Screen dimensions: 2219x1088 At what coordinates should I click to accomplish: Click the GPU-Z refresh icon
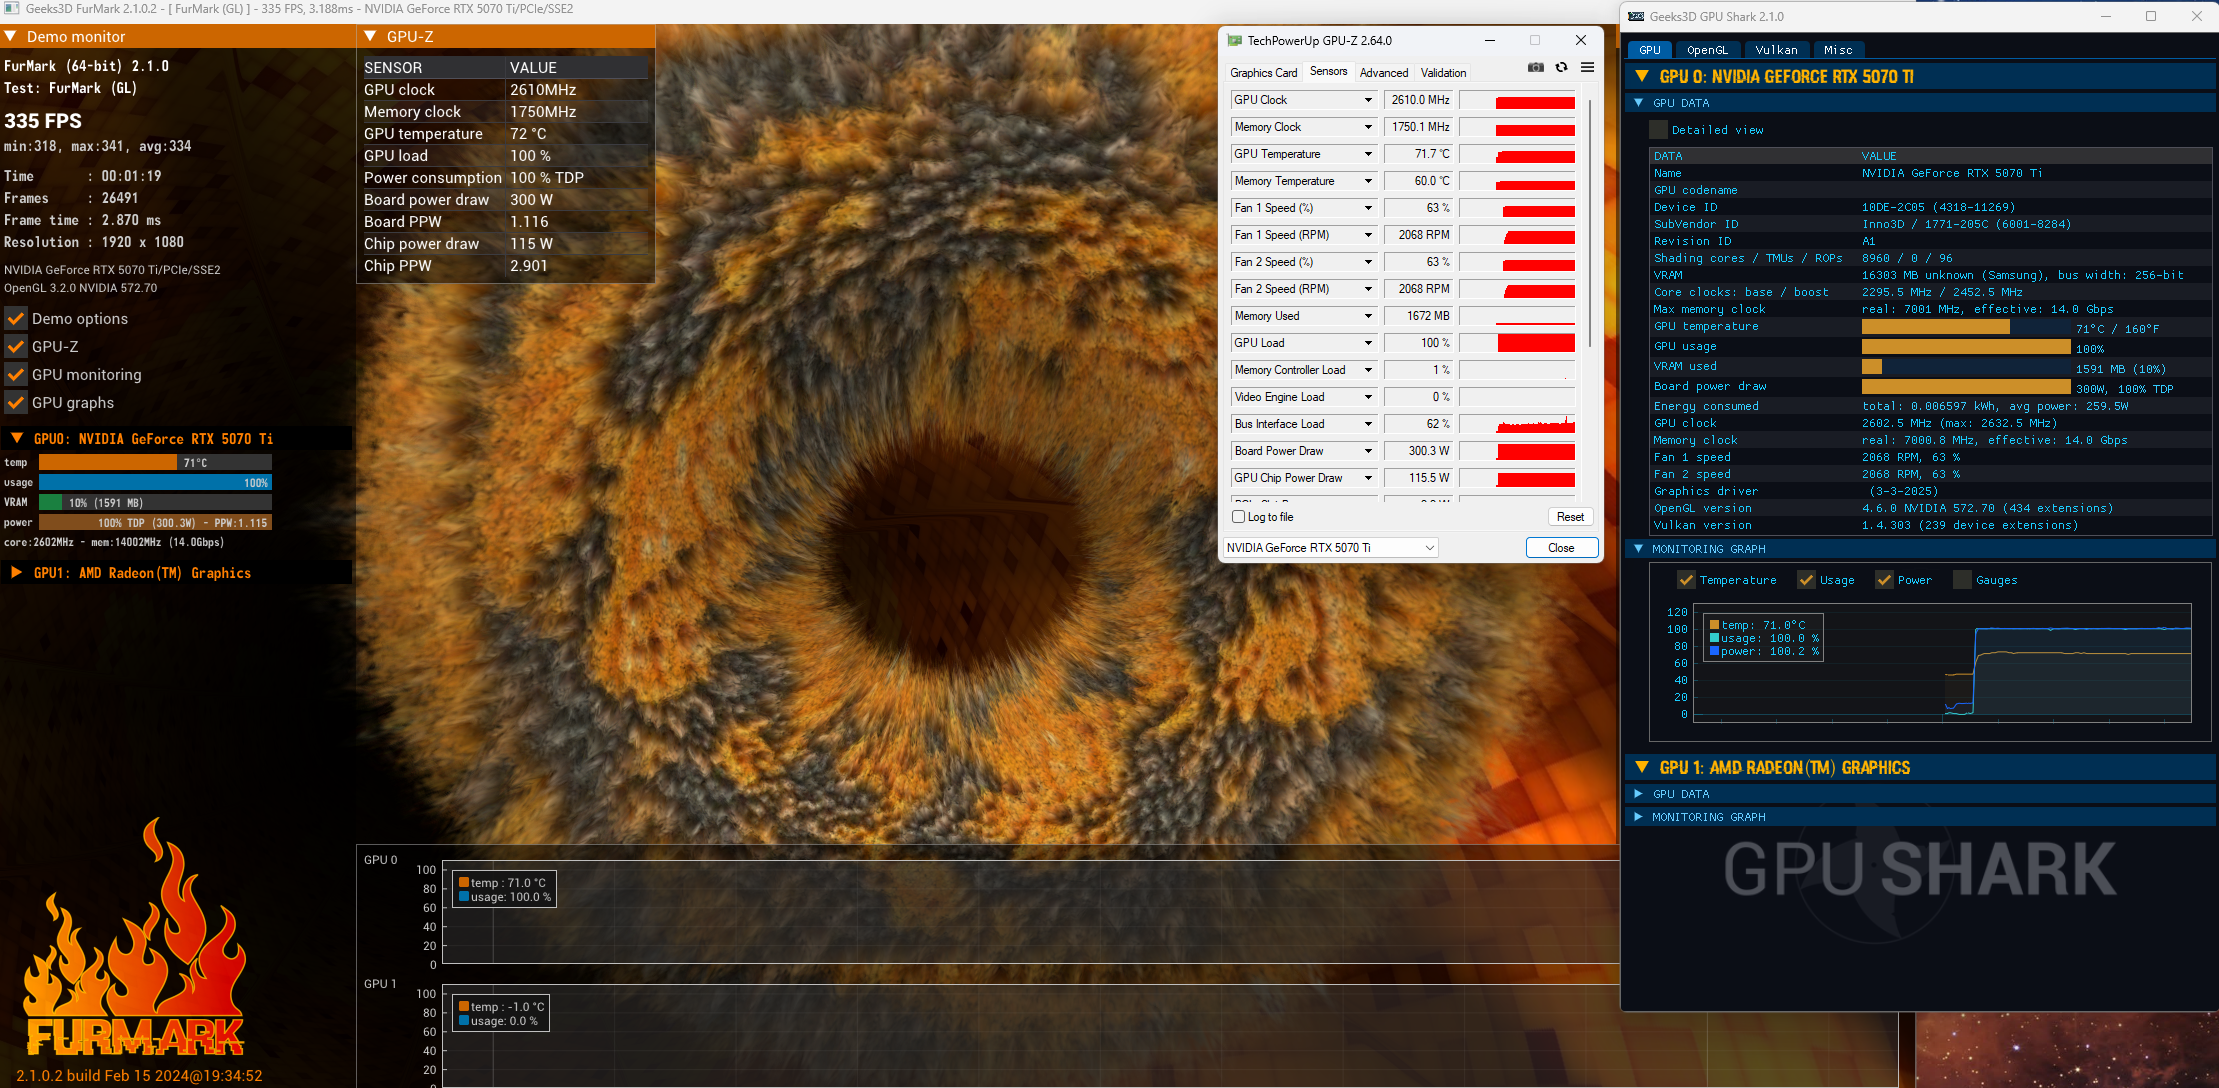click(1561, 68)
